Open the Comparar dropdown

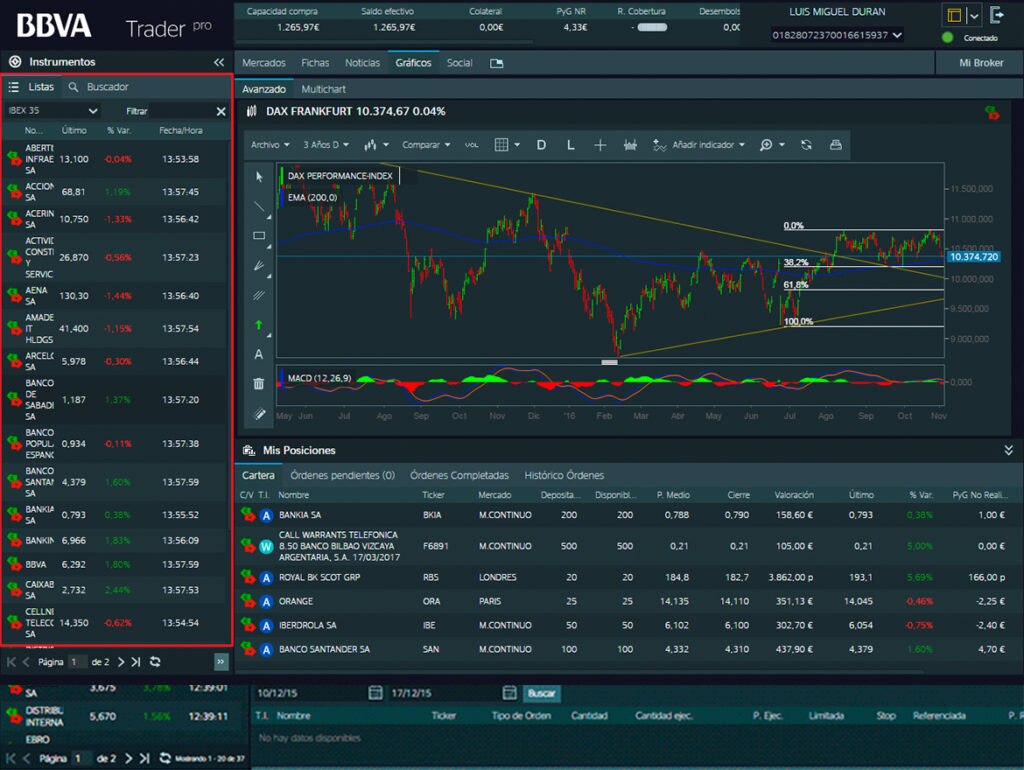426,145
